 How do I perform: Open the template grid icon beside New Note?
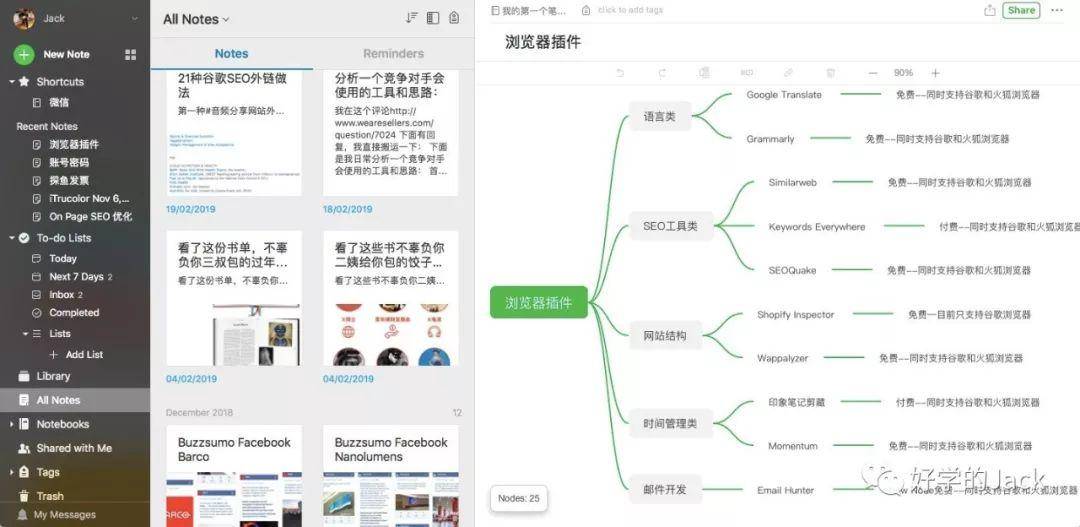click(x=130, y=54)
